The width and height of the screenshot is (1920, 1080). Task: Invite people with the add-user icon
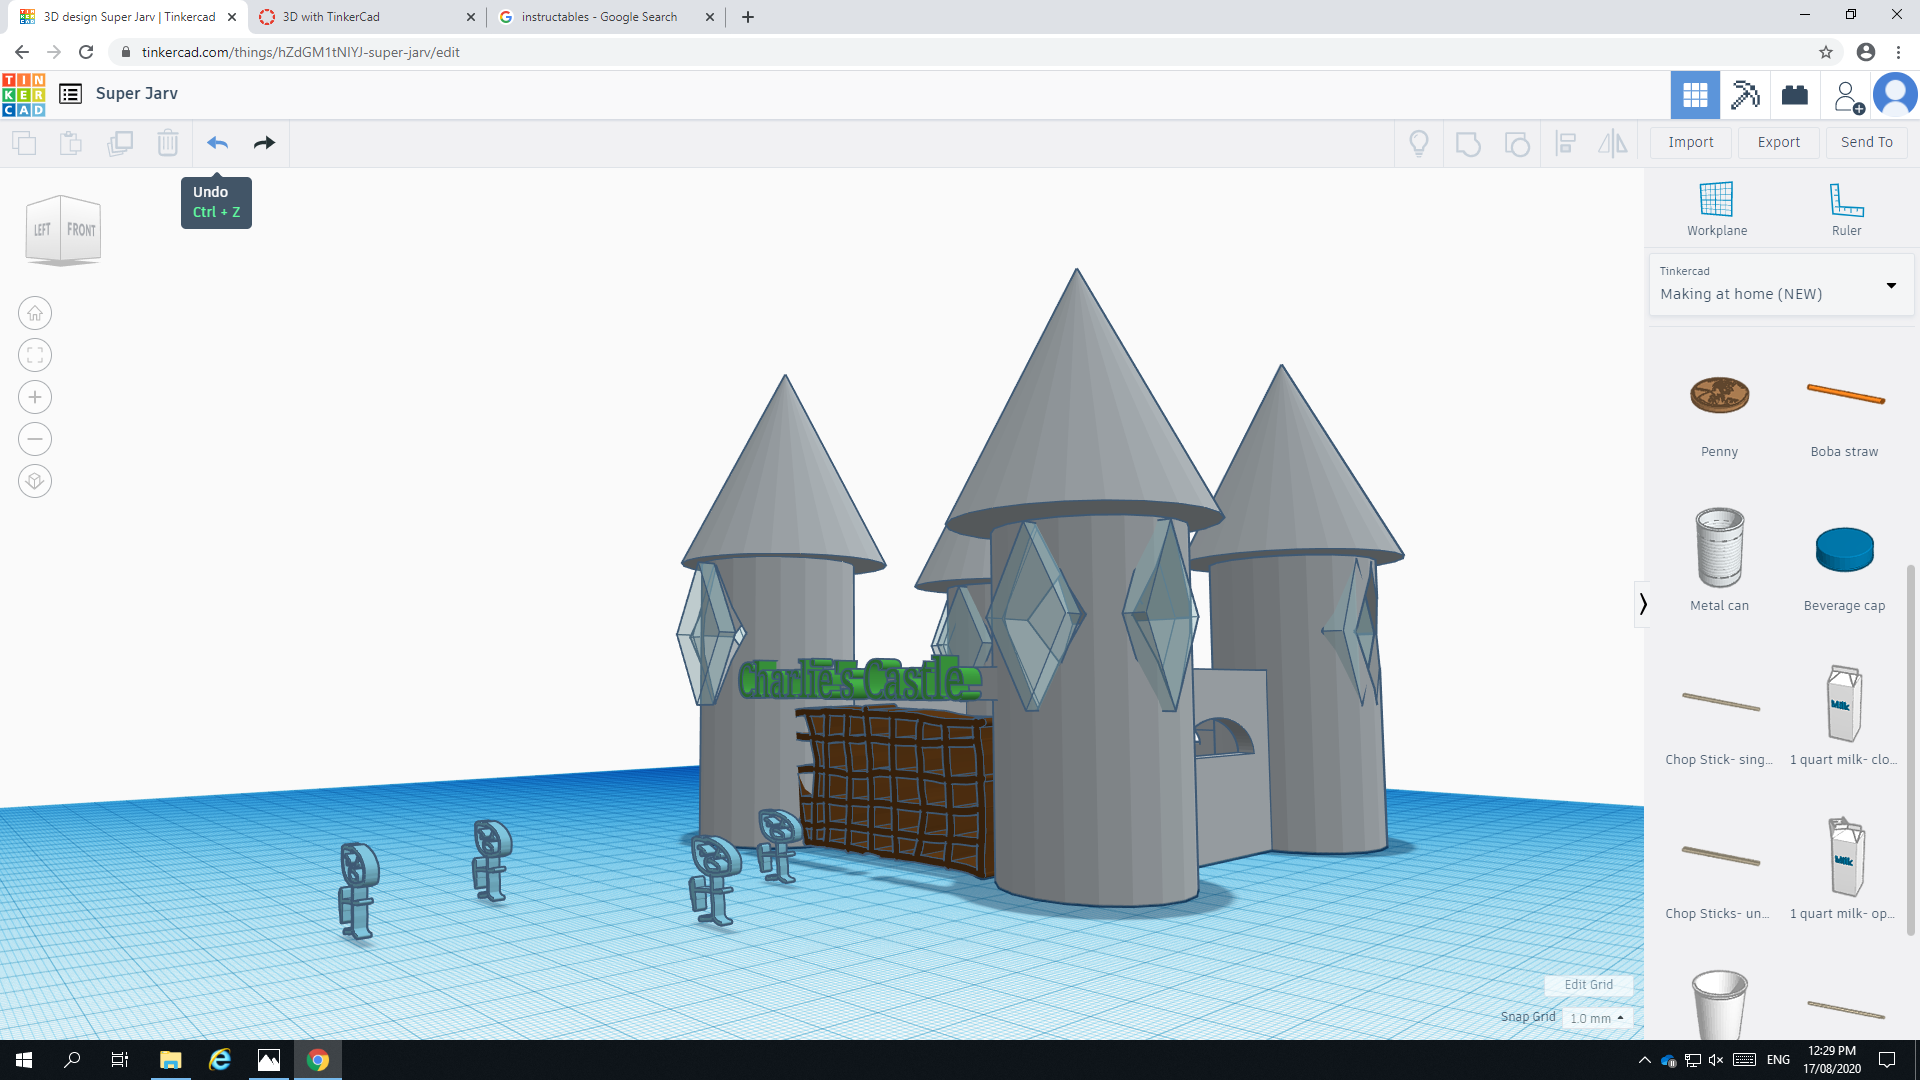coord(1847,96)
